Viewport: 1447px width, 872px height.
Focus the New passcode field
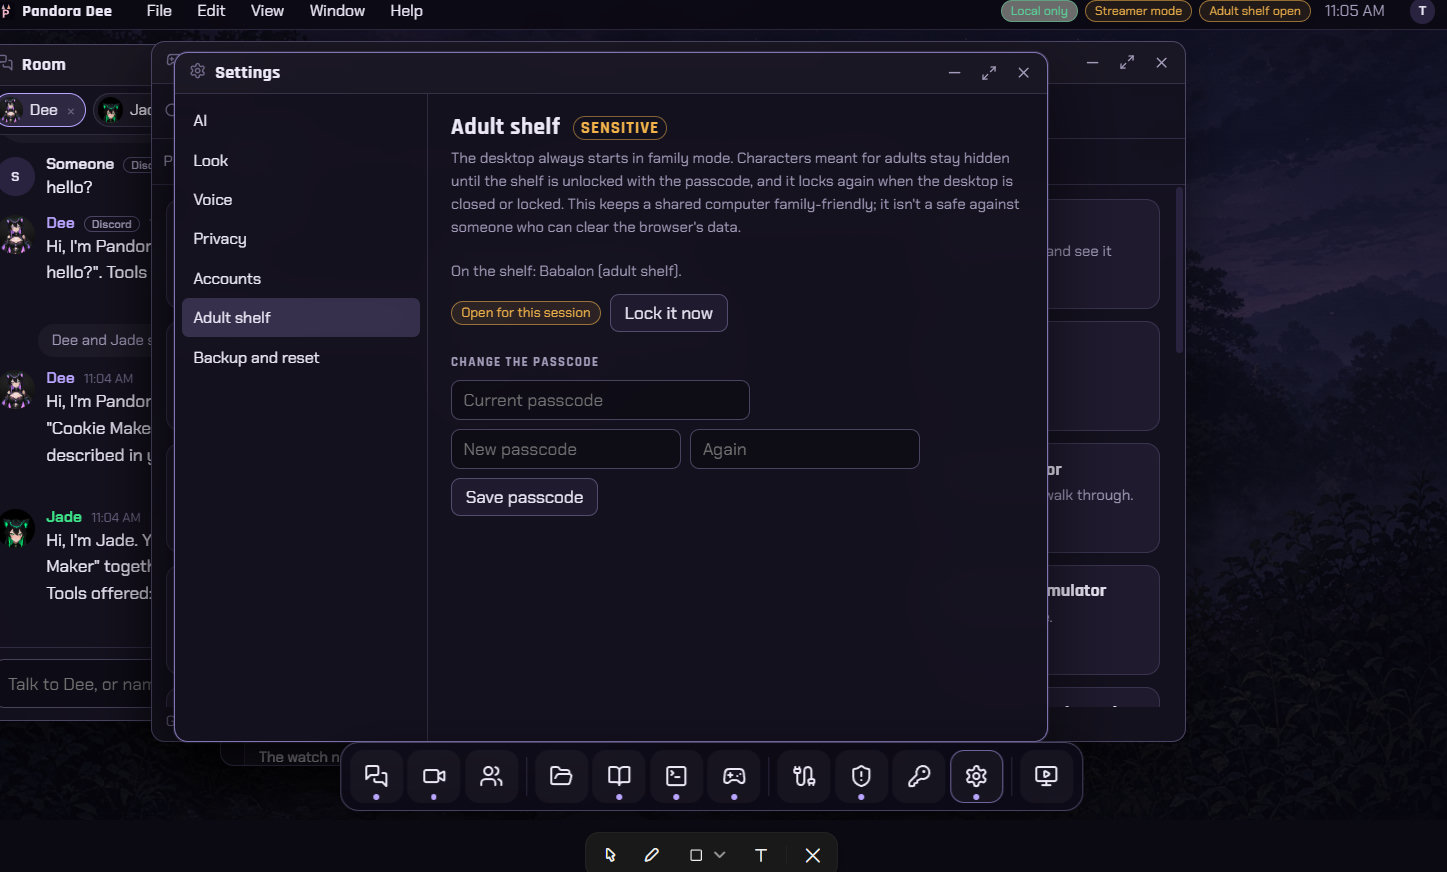566,449
